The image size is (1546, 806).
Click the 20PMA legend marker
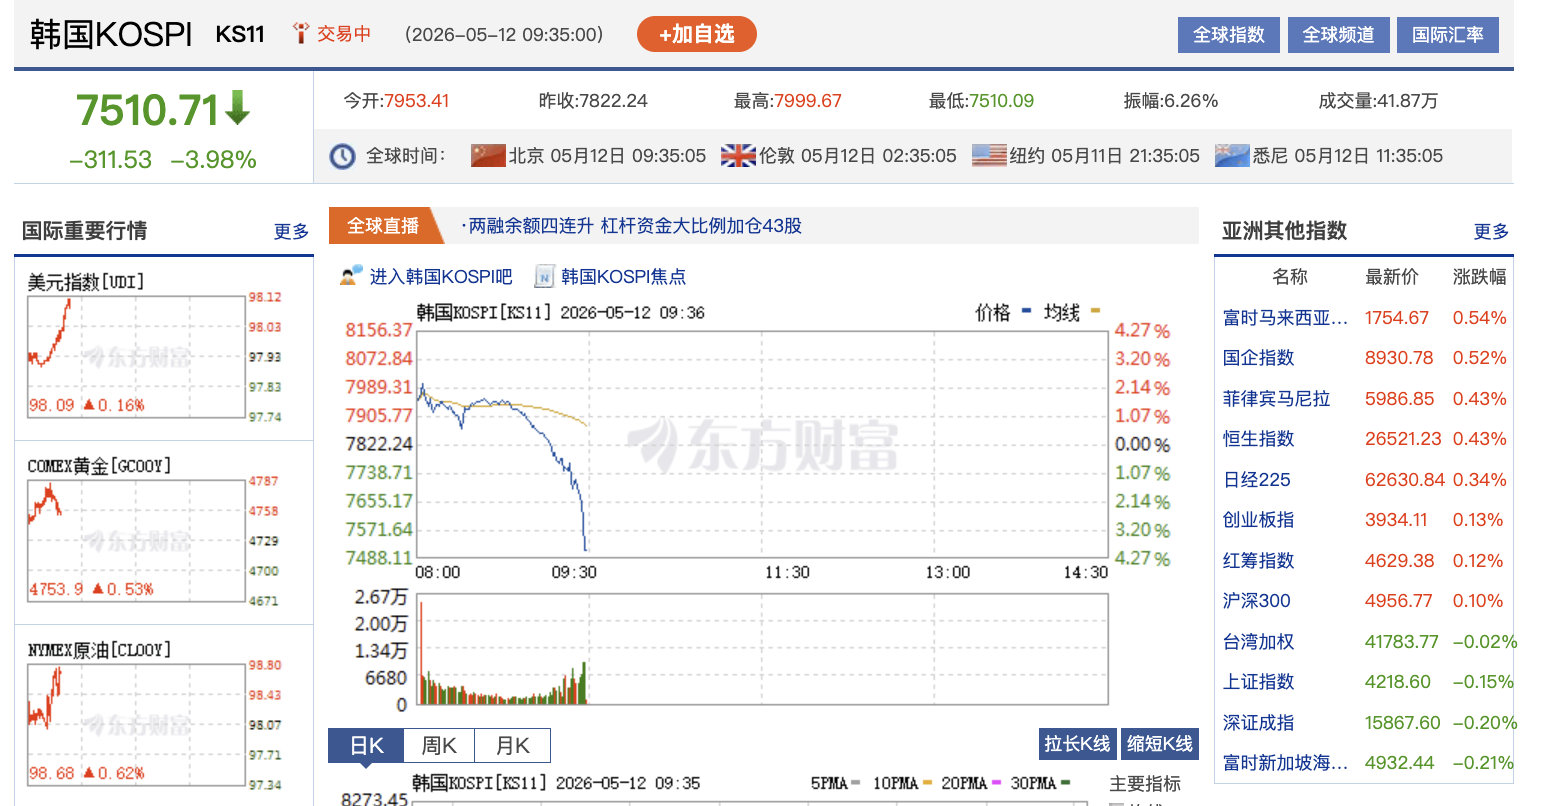coord(996,783)
